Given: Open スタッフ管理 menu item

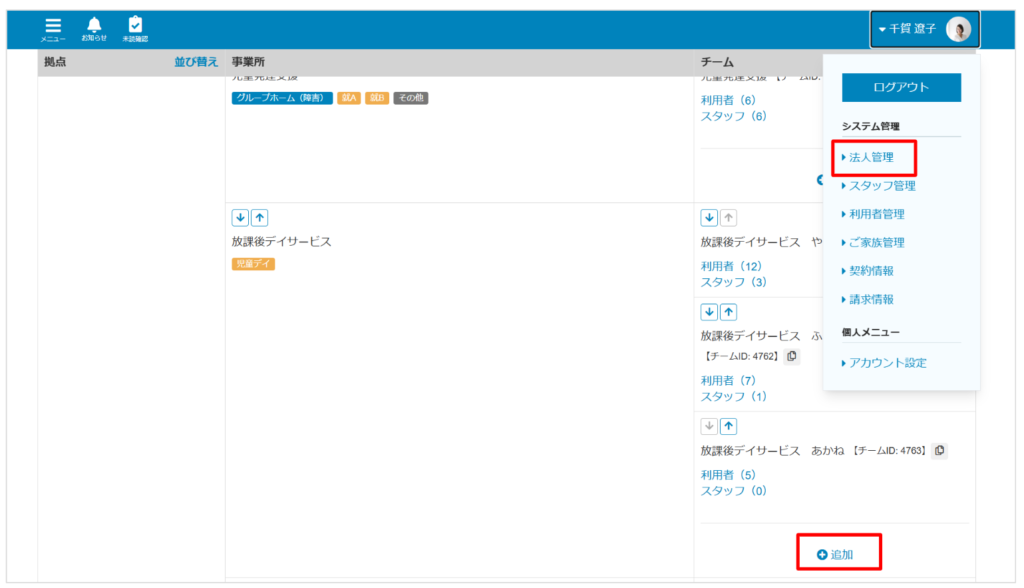Looking at the screenshot, I should pos(882,186).
